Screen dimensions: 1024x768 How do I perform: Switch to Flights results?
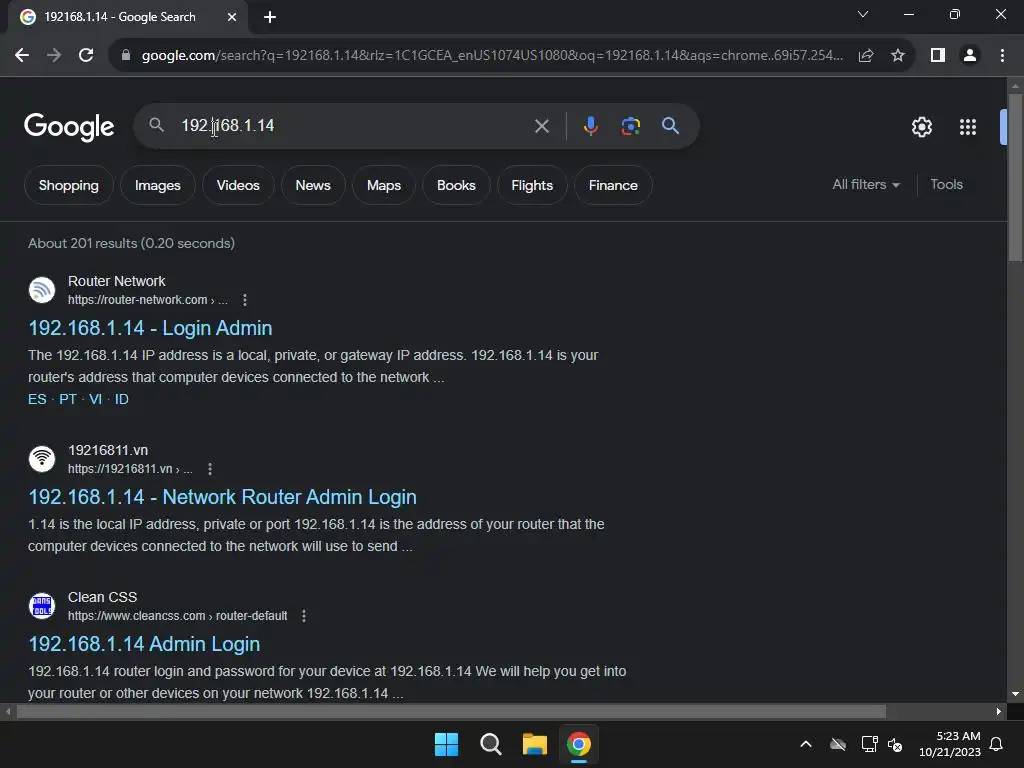click(532, 185)
